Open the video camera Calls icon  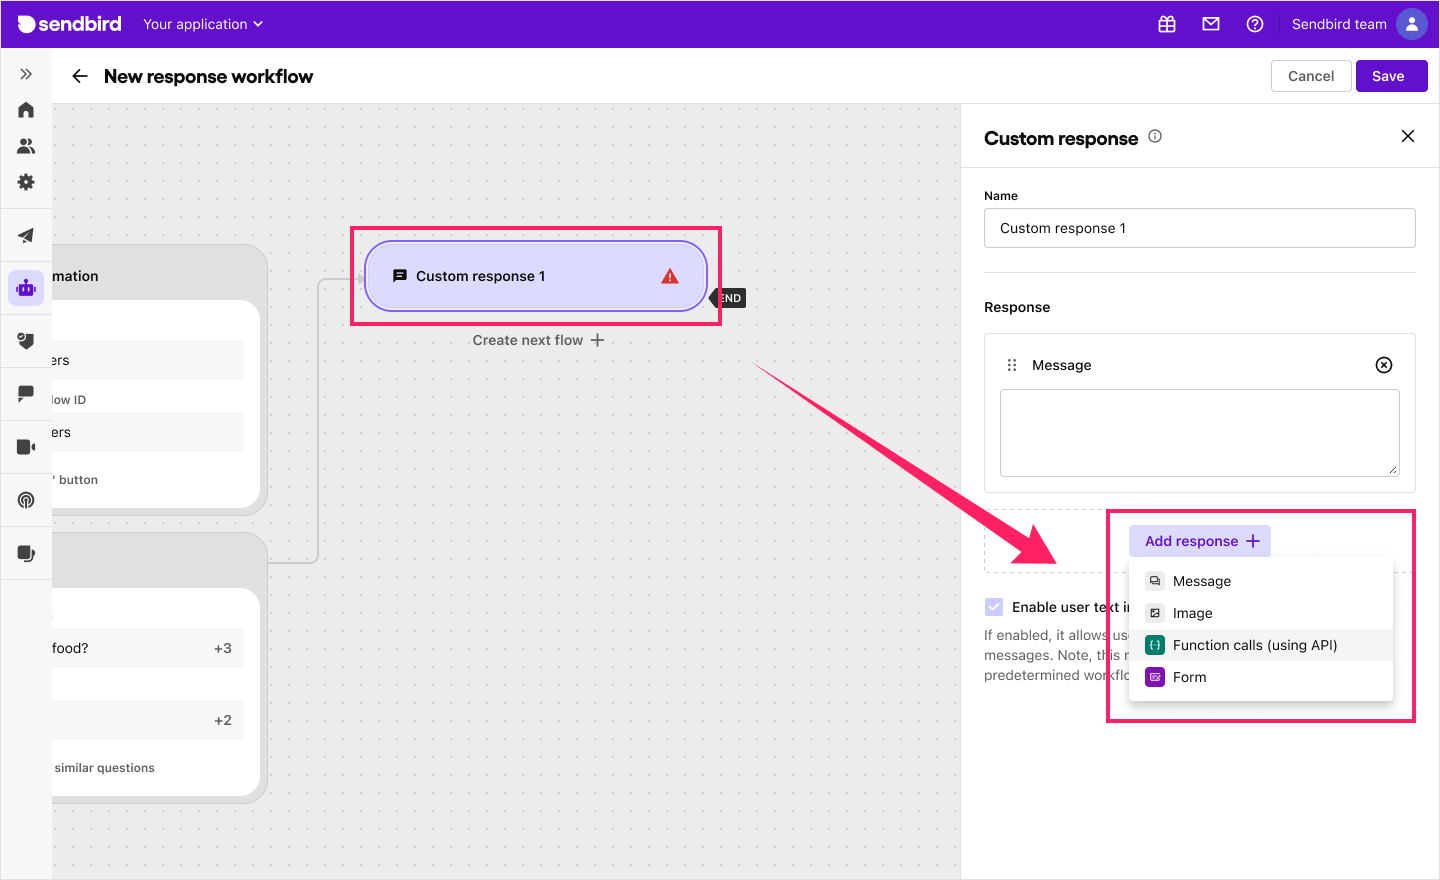[26, 446]
